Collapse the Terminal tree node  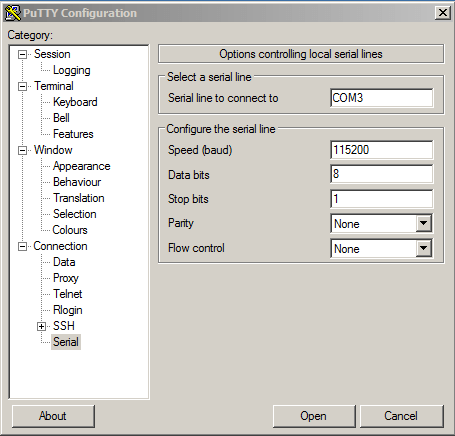(x=22, y=86)
